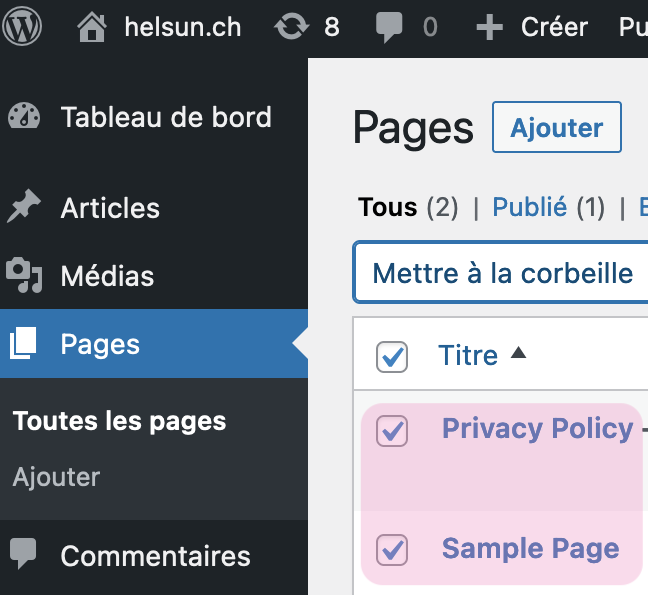Uncheck the select-all checkbox beside Titre
The width and height of the screenshot is (648, 595).
[392, 357]
